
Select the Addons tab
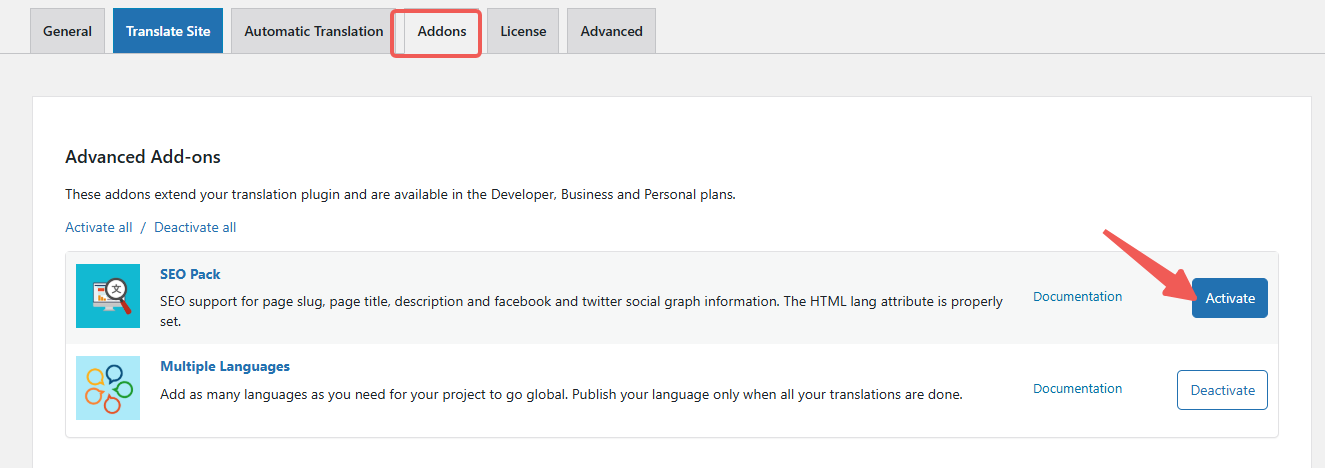(442, 31)
